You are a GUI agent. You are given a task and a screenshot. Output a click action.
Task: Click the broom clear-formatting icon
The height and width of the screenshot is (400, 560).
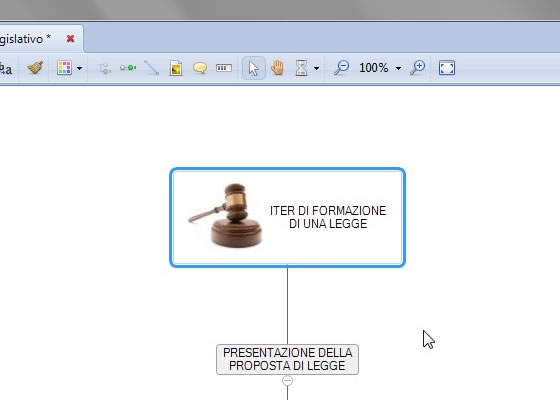(x=35, y=68)
